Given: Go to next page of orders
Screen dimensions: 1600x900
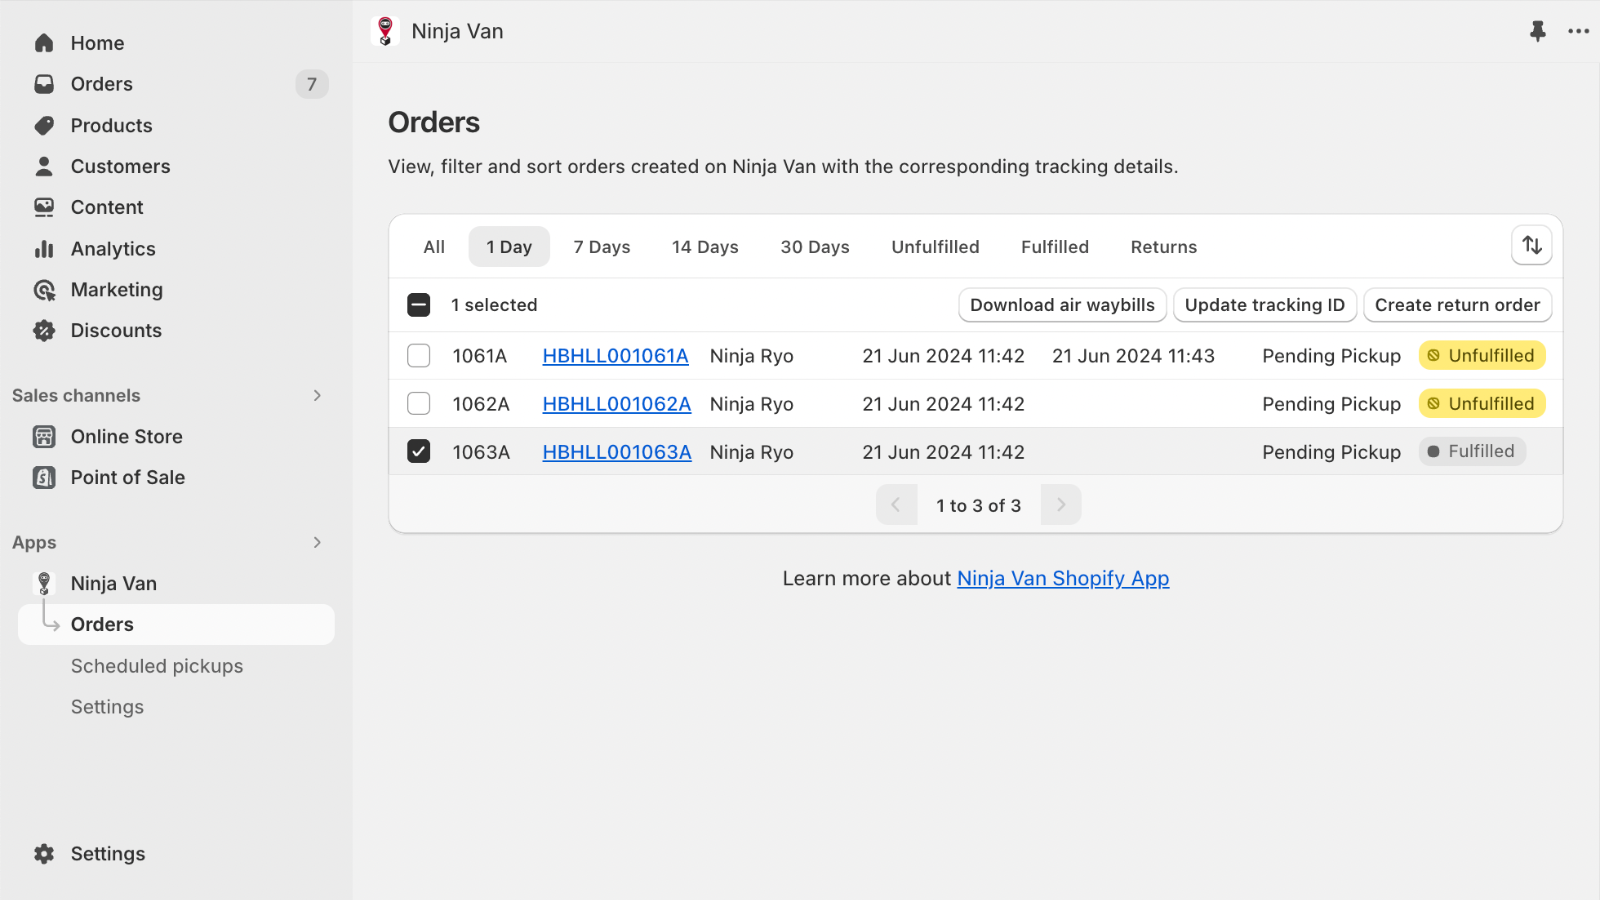Looking at the screenshot, I should tap(1061, 505).
